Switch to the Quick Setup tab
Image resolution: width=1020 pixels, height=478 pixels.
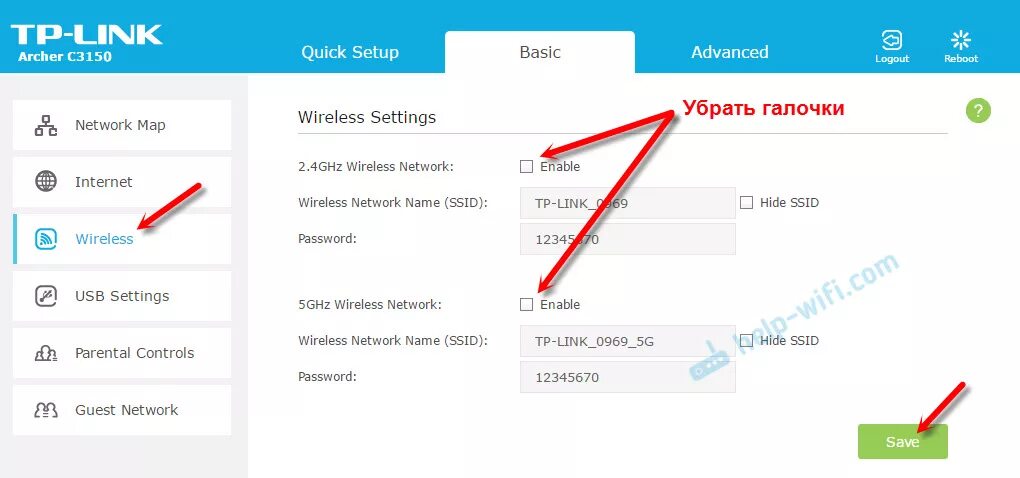(x=350, y=52)
